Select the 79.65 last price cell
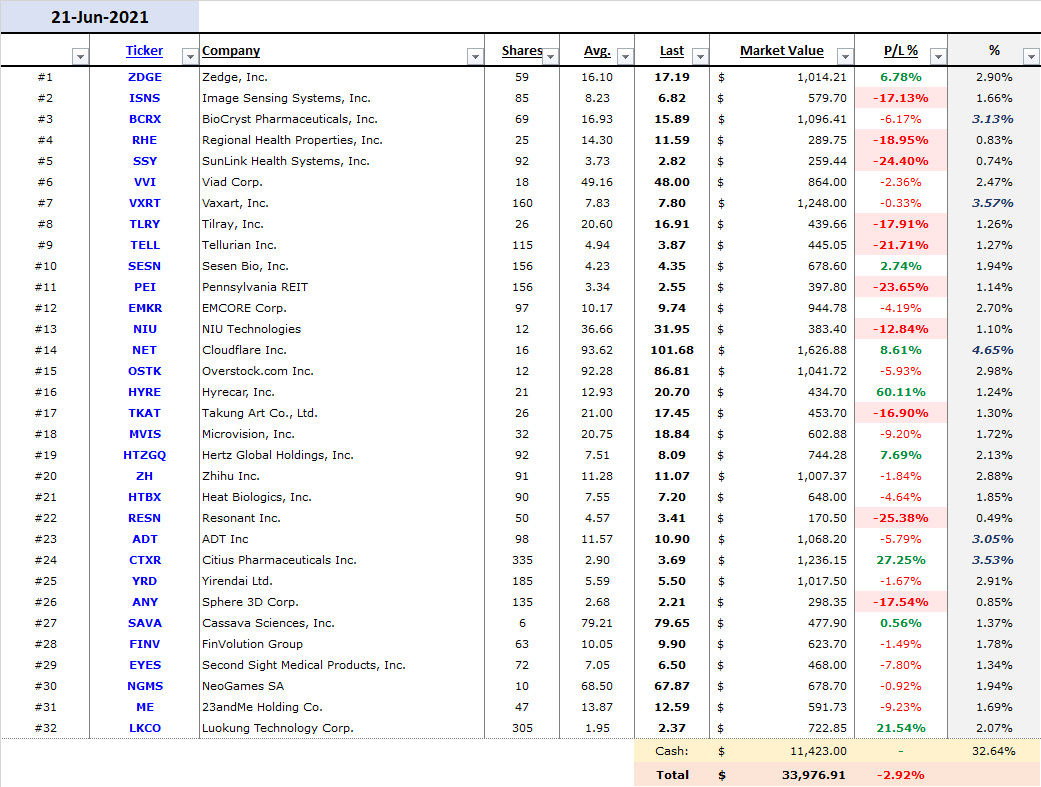 tap(672, 623)
